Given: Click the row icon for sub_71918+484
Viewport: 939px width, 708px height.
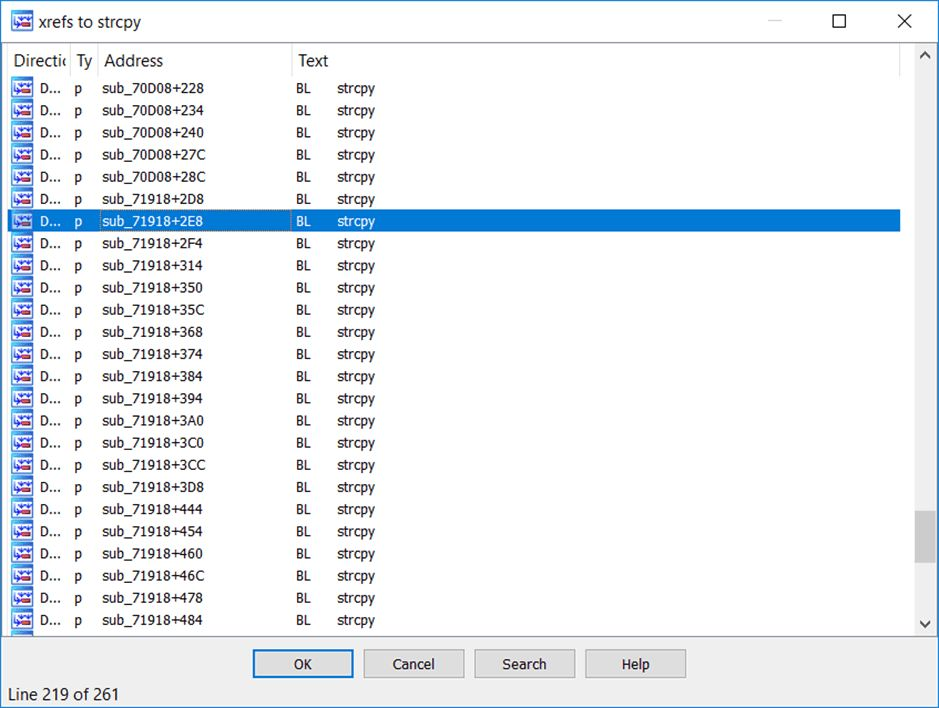Looking at the screenshot, I should [x=22, y=620].
